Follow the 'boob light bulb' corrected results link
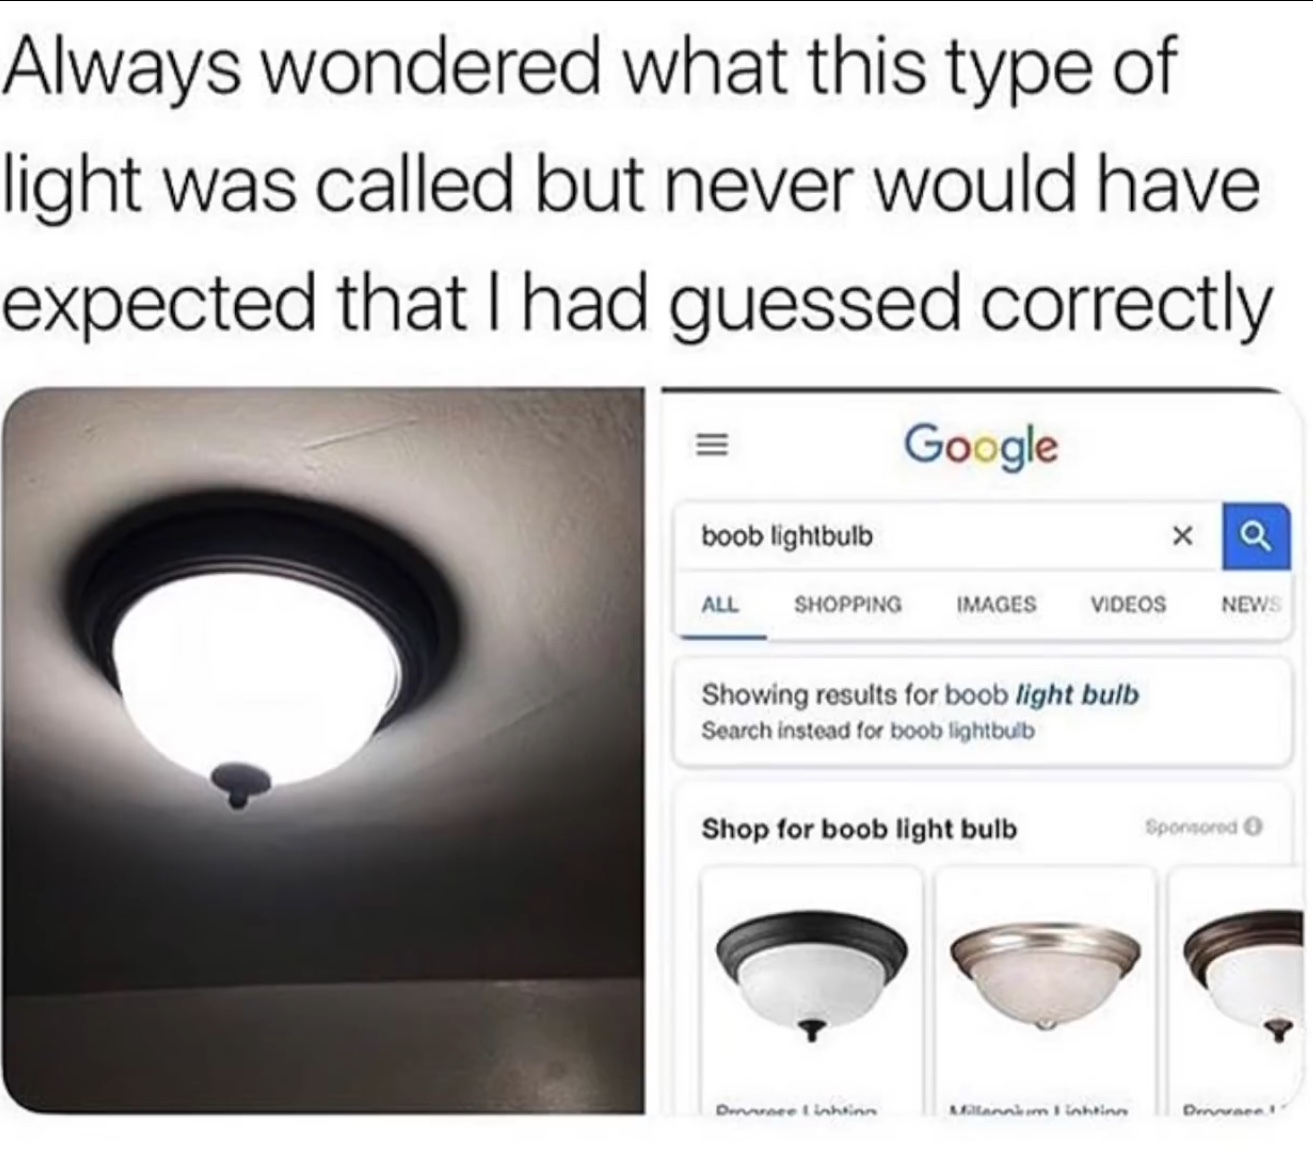The image size is (1313, 1150). [1042, 694]
